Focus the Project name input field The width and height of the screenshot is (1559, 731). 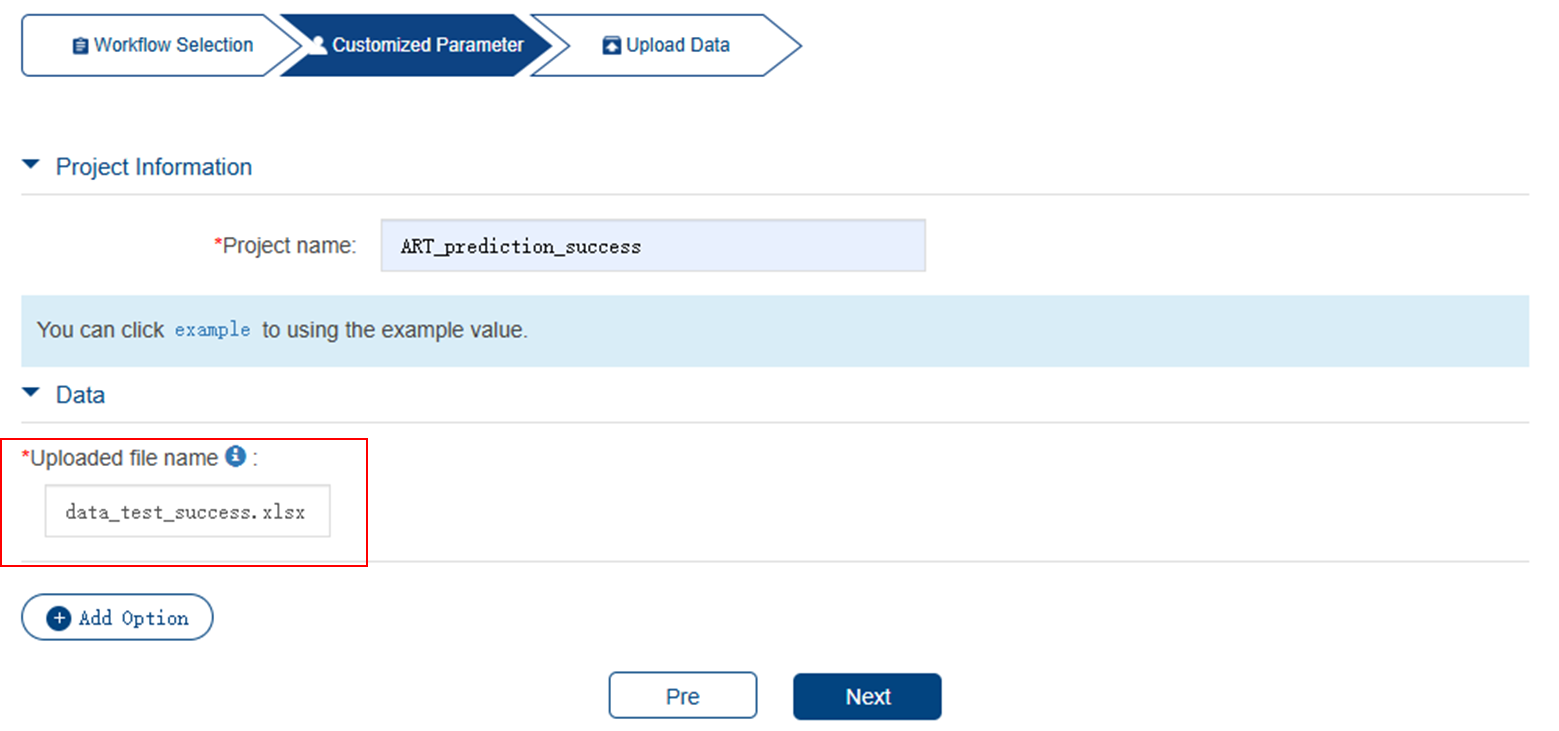653,246
